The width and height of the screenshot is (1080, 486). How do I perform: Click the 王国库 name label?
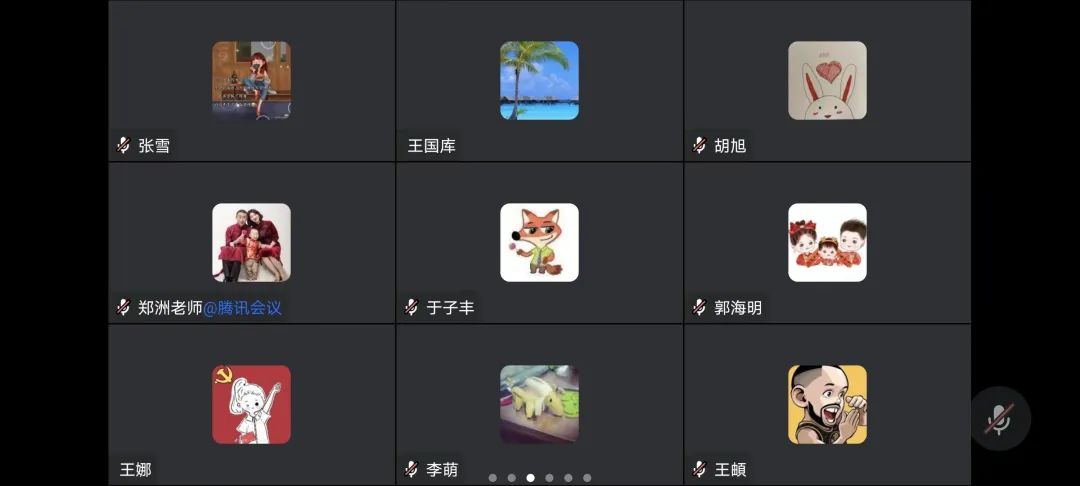431,146
